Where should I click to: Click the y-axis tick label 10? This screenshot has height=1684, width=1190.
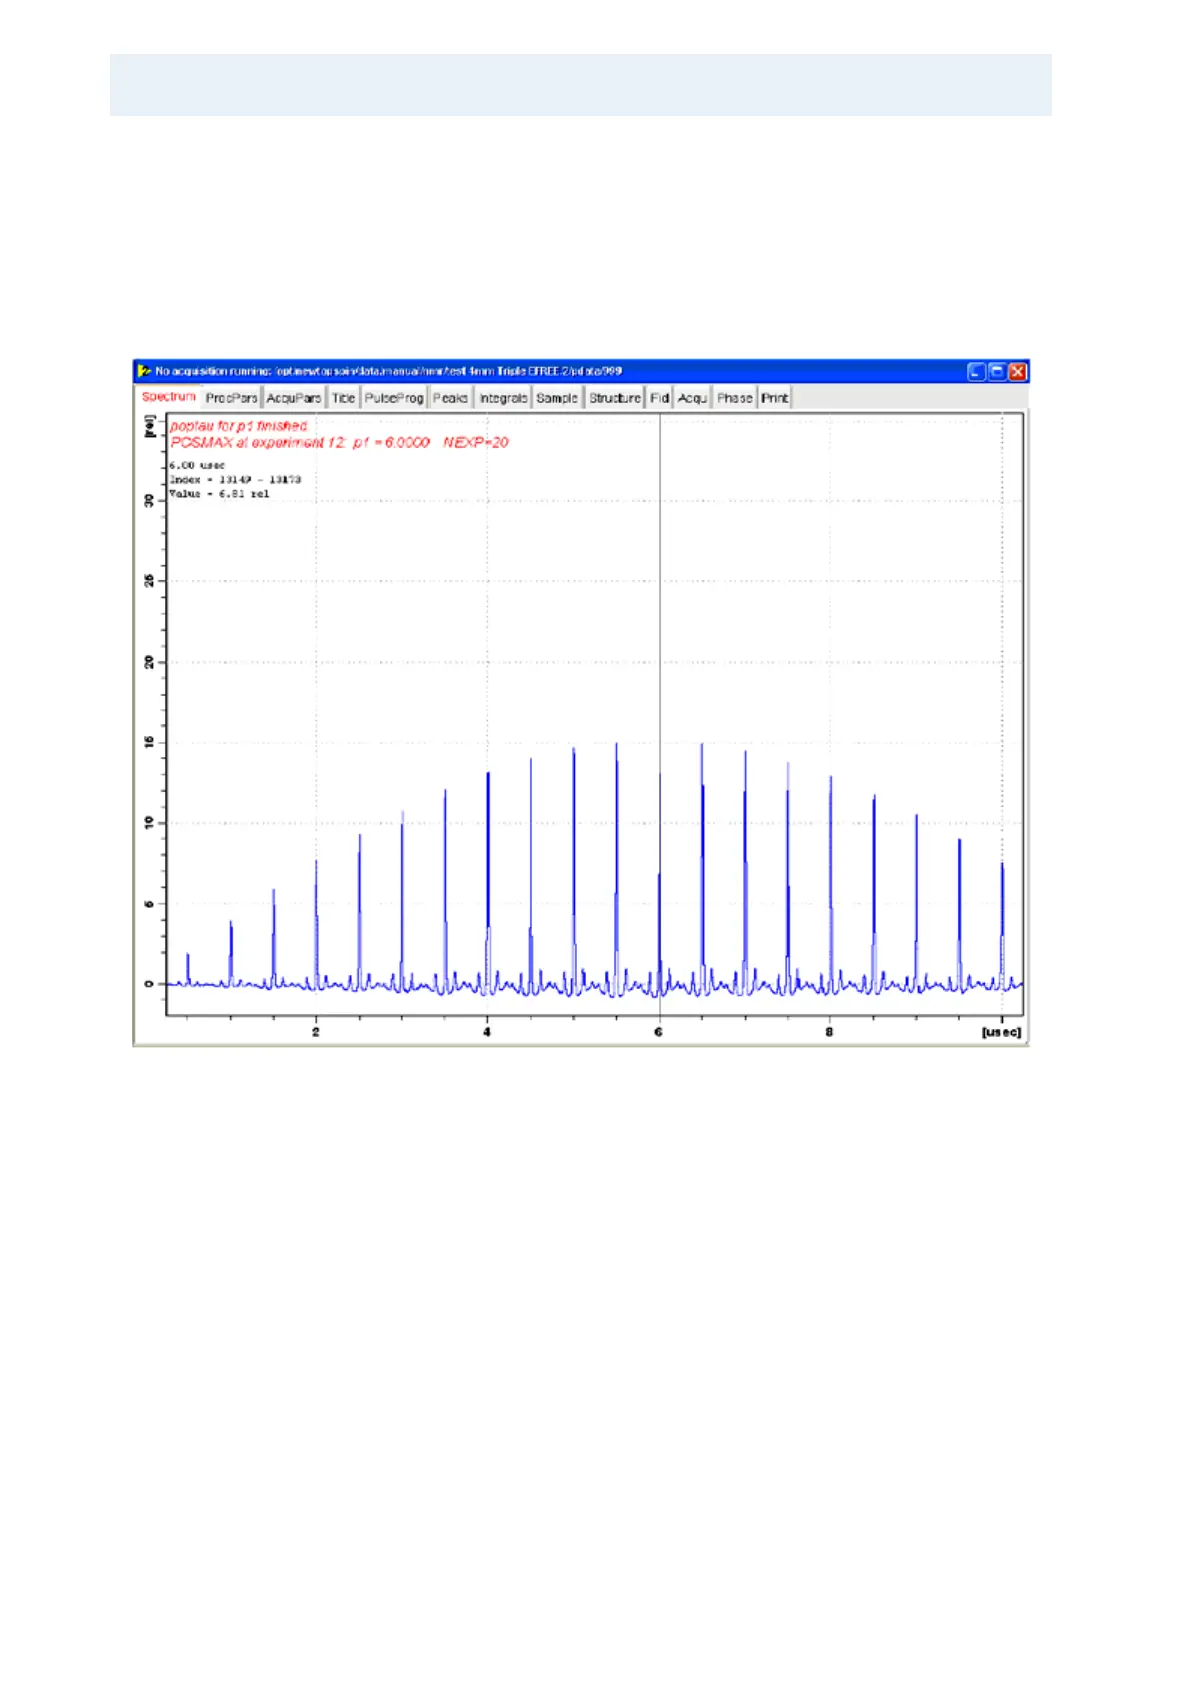(x=149, y=823)
